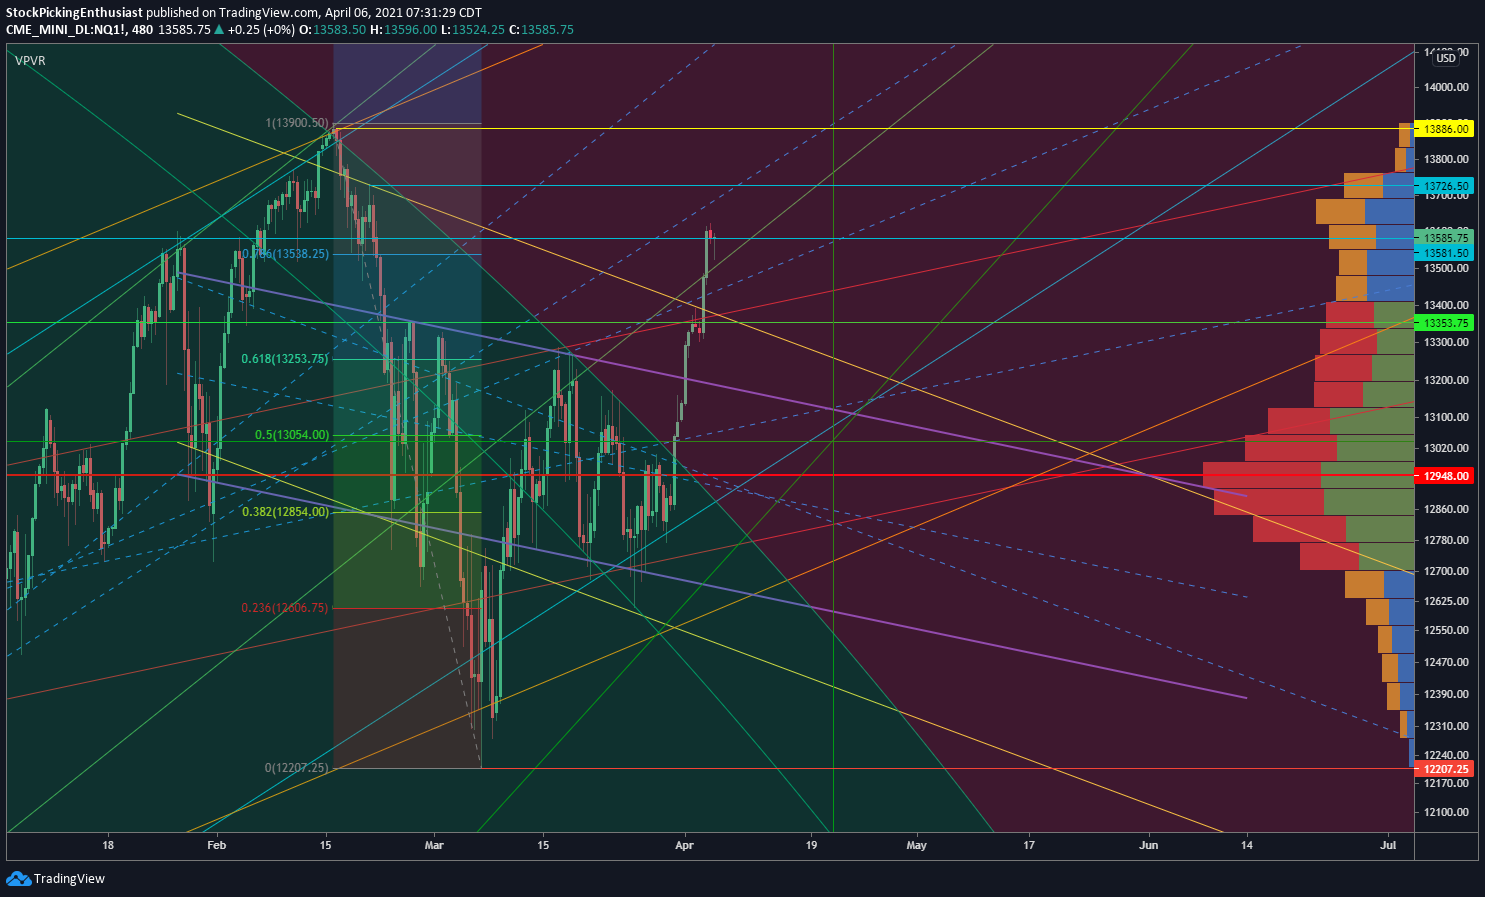Image resolution: width=1485 pixels, height=897 pixels.
Task: Click the Jul label on time axis
Action: pyautogui.click(x=1388, y=845)
